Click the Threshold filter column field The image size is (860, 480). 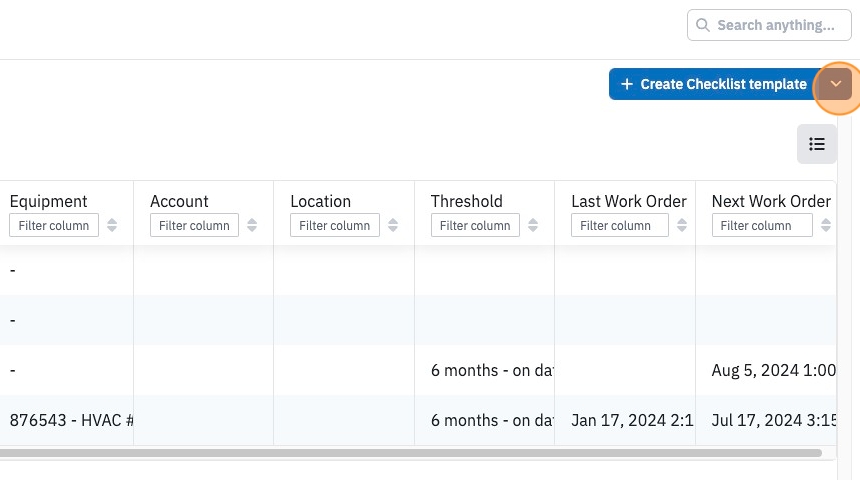coord(475,225)
